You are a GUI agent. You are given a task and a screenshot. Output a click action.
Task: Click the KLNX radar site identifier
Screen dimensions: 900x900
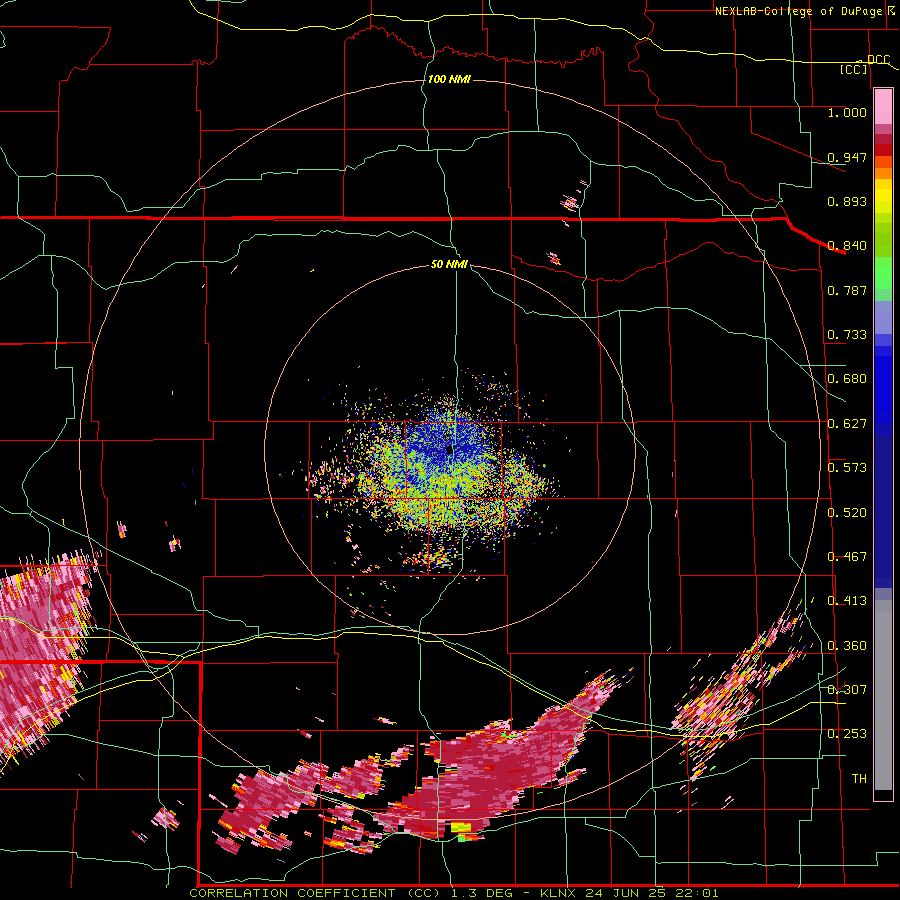(559, 893)
